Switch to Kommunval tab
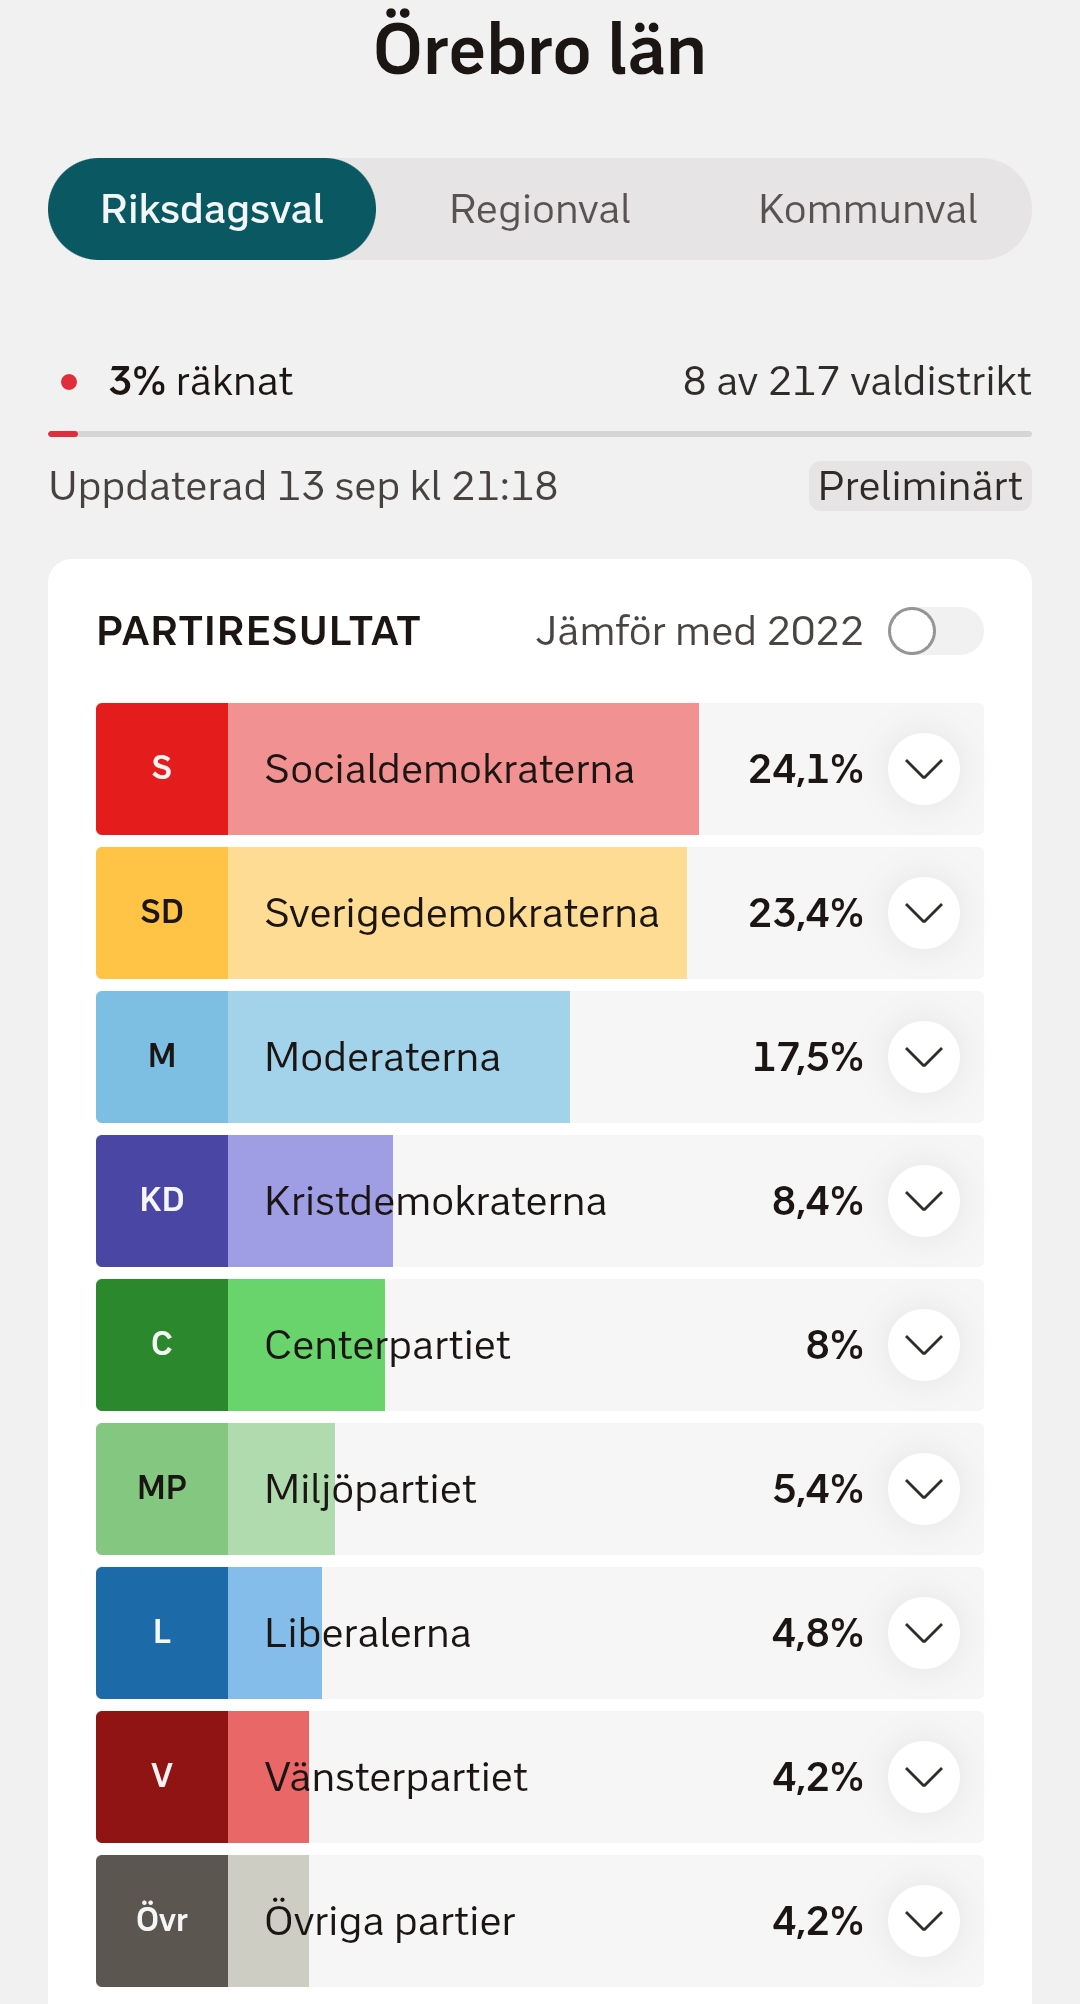This screenshot has height=2004, width=1080. click(868, 209)
